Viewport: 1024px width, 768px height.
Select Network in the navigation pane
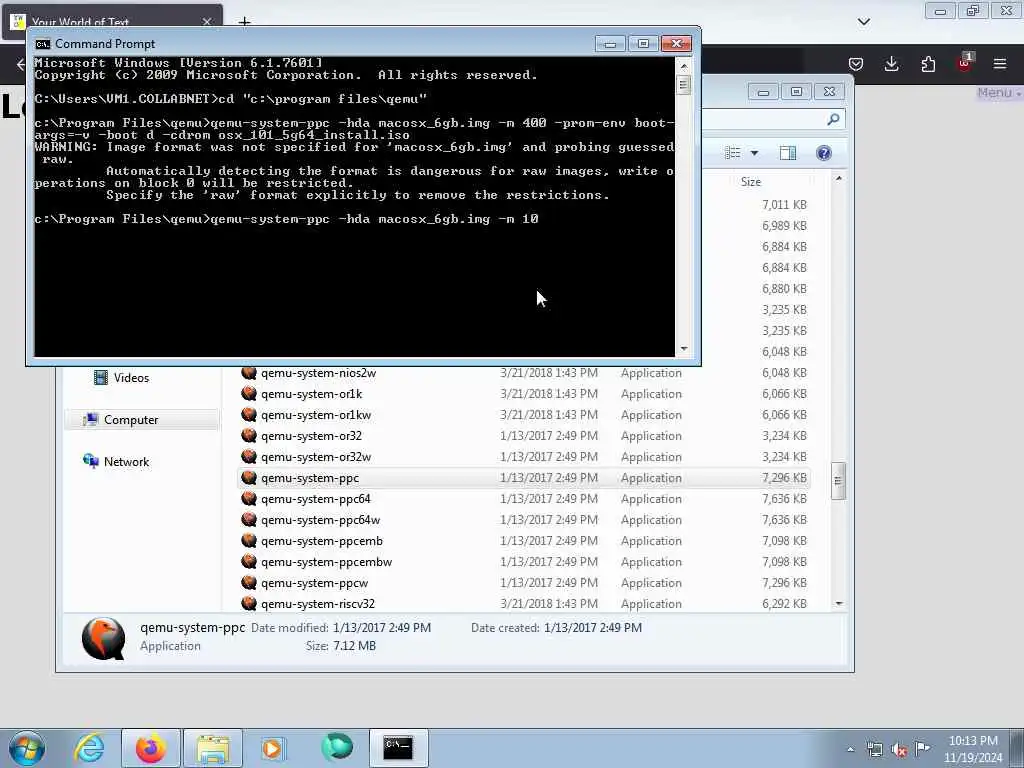coord(126,461)
